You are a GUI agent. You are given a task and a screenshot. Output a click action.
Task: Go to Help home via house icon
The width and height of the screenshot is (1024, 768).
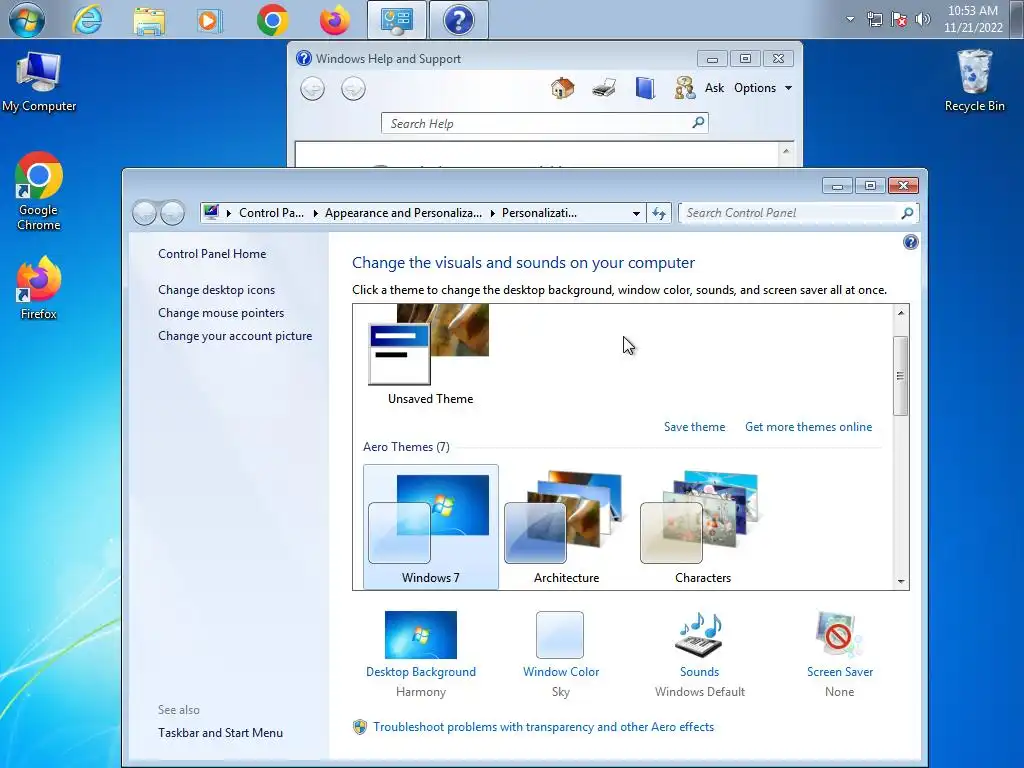pos(562,88)
